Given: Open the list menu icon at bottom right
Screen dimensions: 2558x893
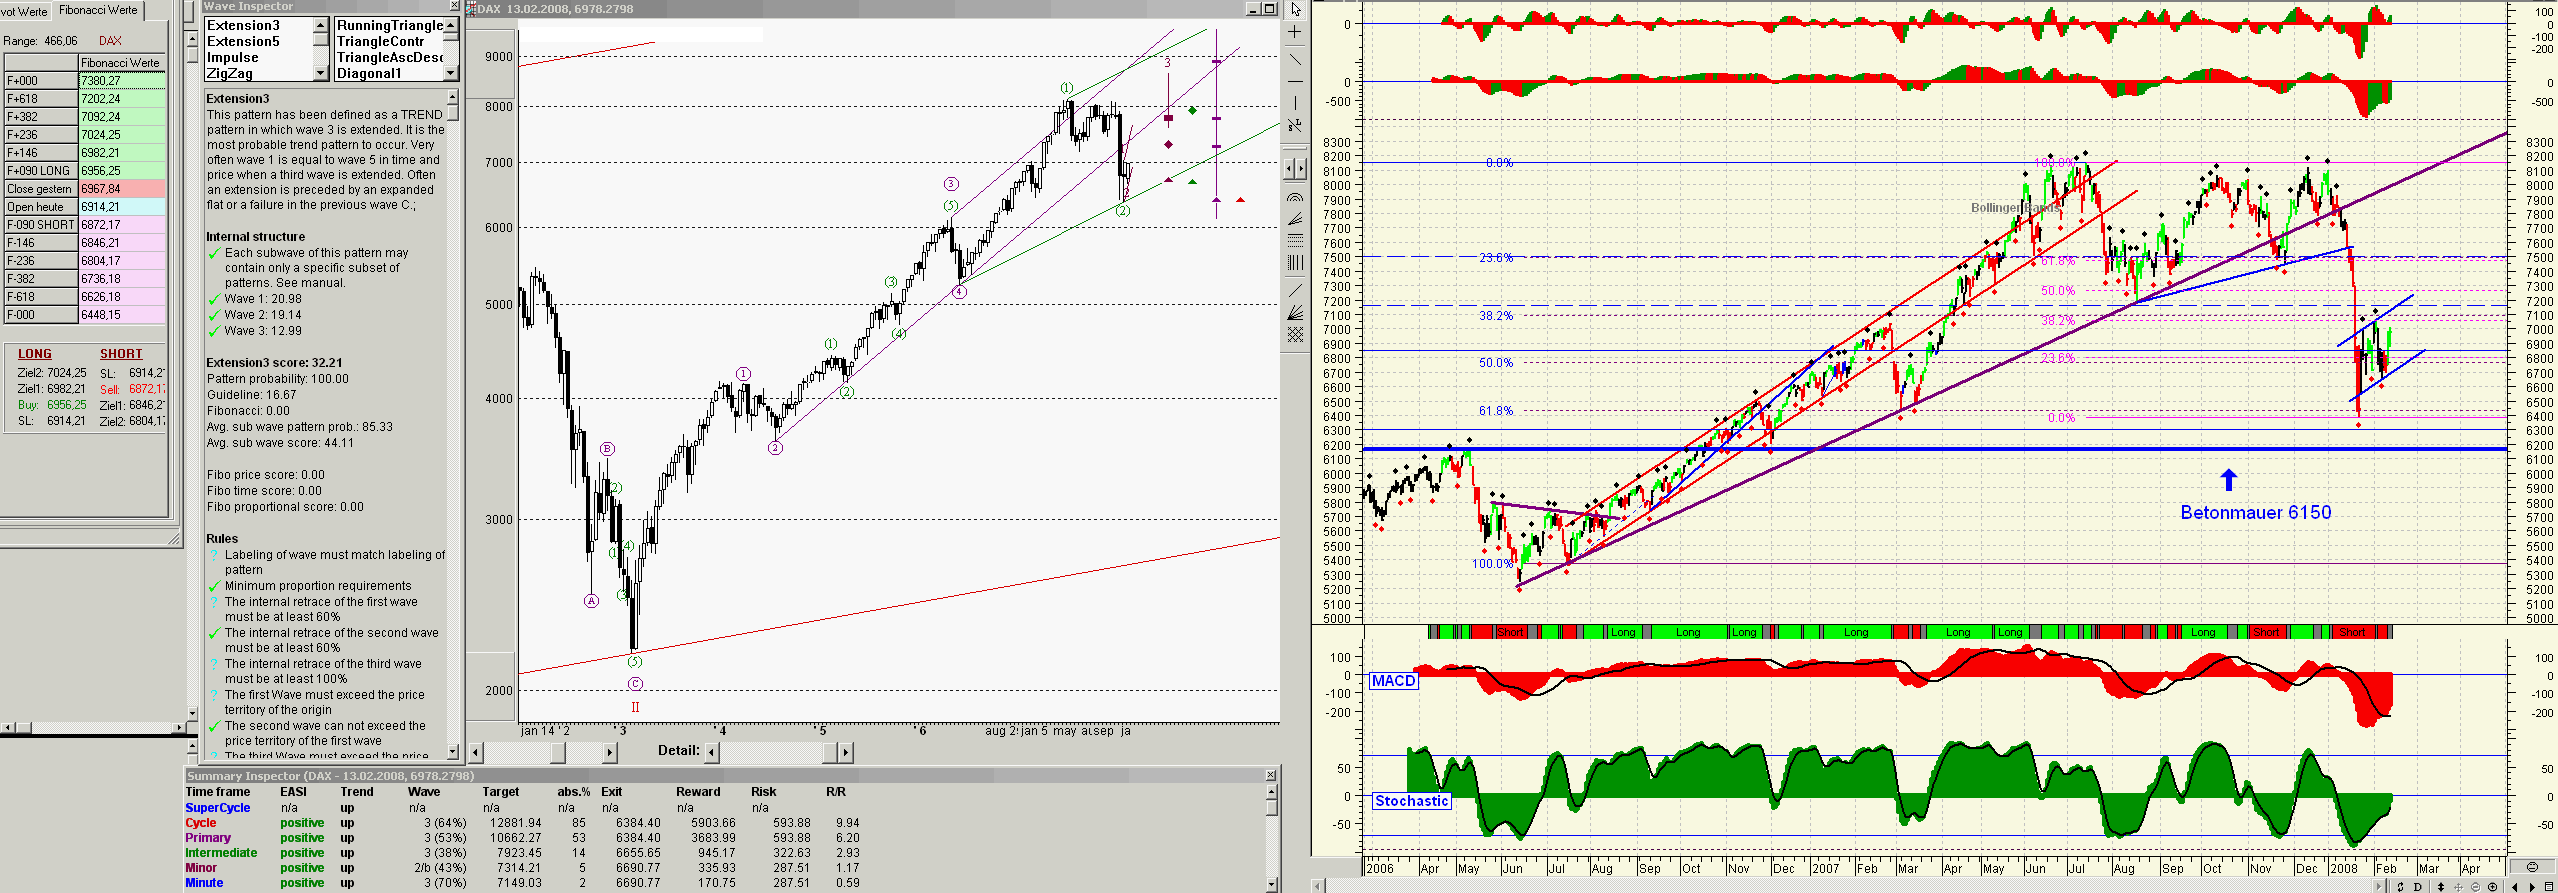Looking at the screenshot, I should 2549,887.
